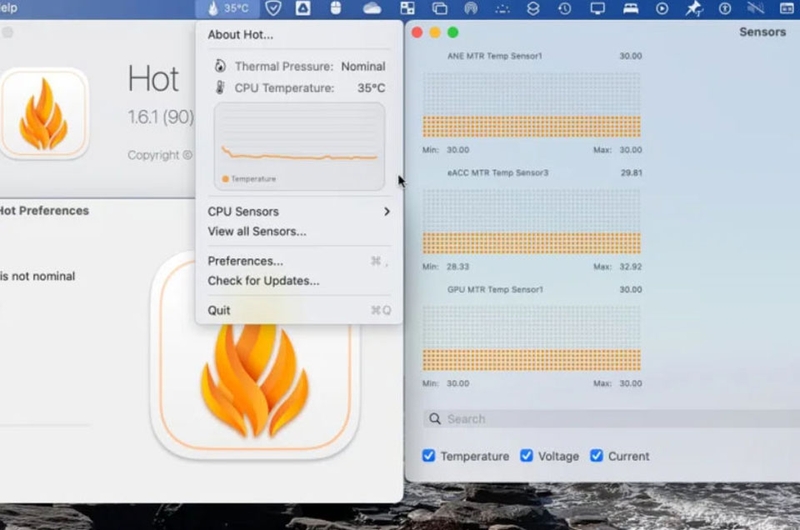Click the ANE MTR Temp Sensor1 label
800x530 pixels.
(x=494, y=56)
